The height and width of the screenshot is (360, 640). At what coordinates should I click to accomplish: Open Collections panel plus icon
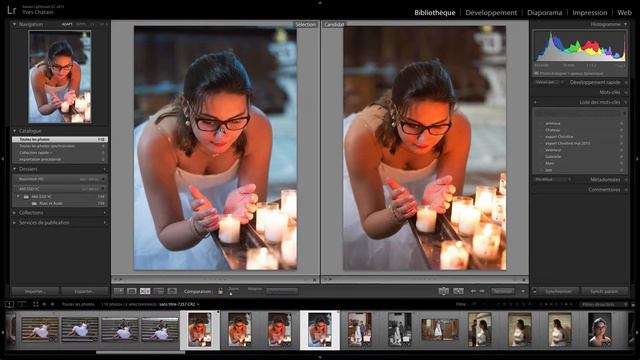tap(104, 213)
